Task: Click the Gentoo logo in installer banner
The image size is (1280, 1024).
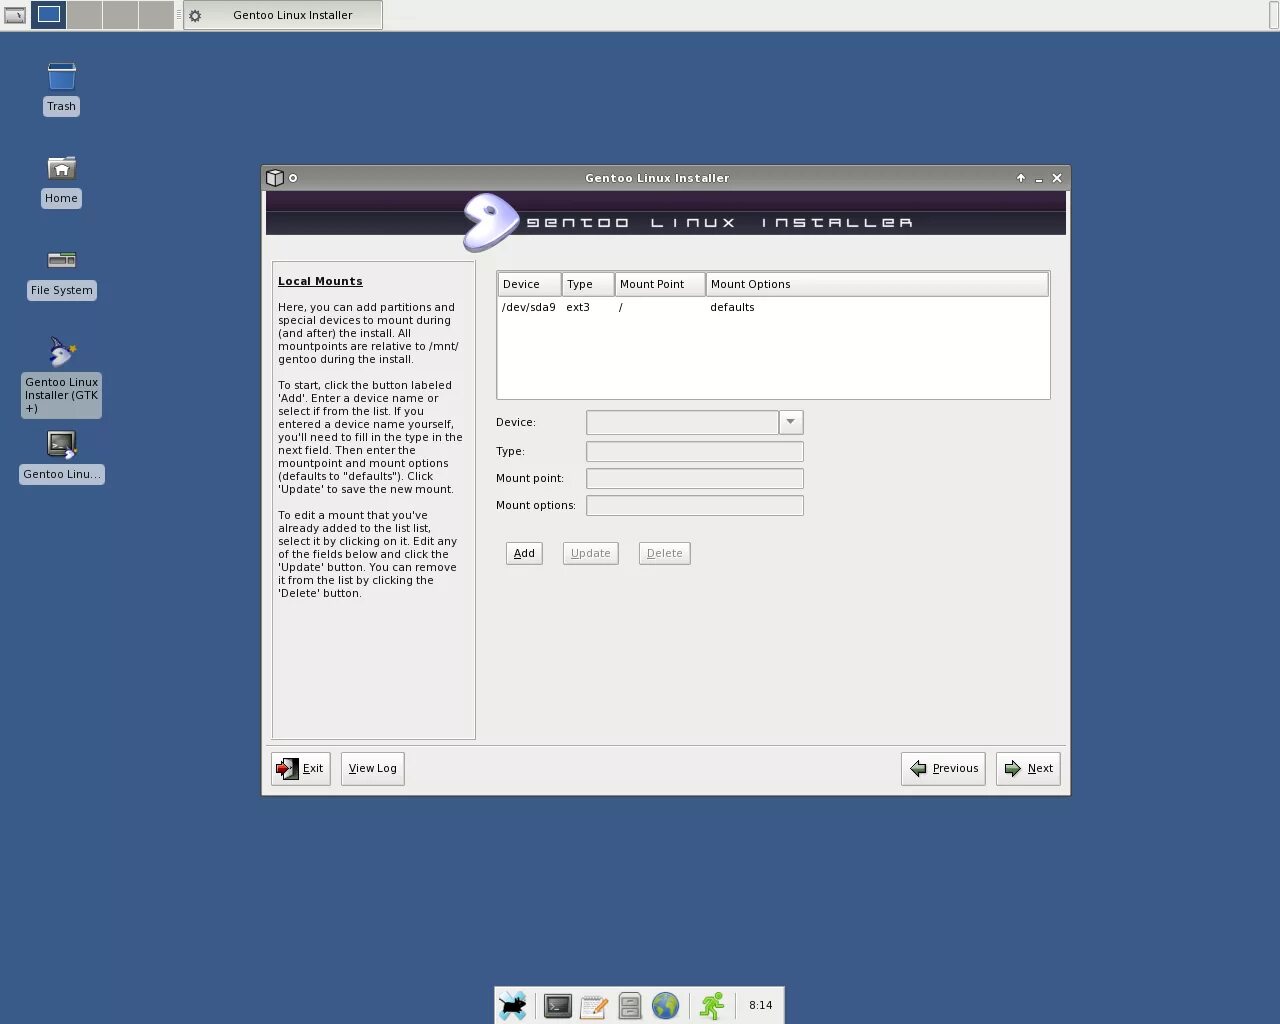Action: pos(489,221)
